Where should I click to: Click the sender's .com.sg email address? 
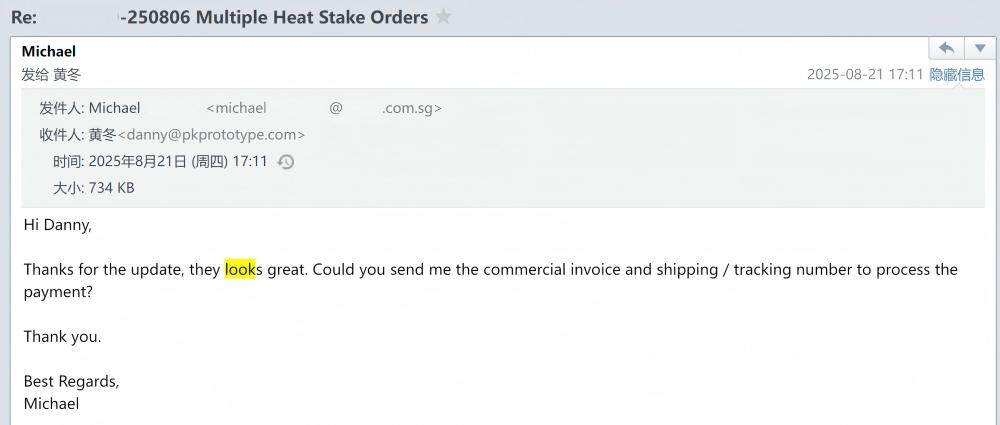pos(324,108)
